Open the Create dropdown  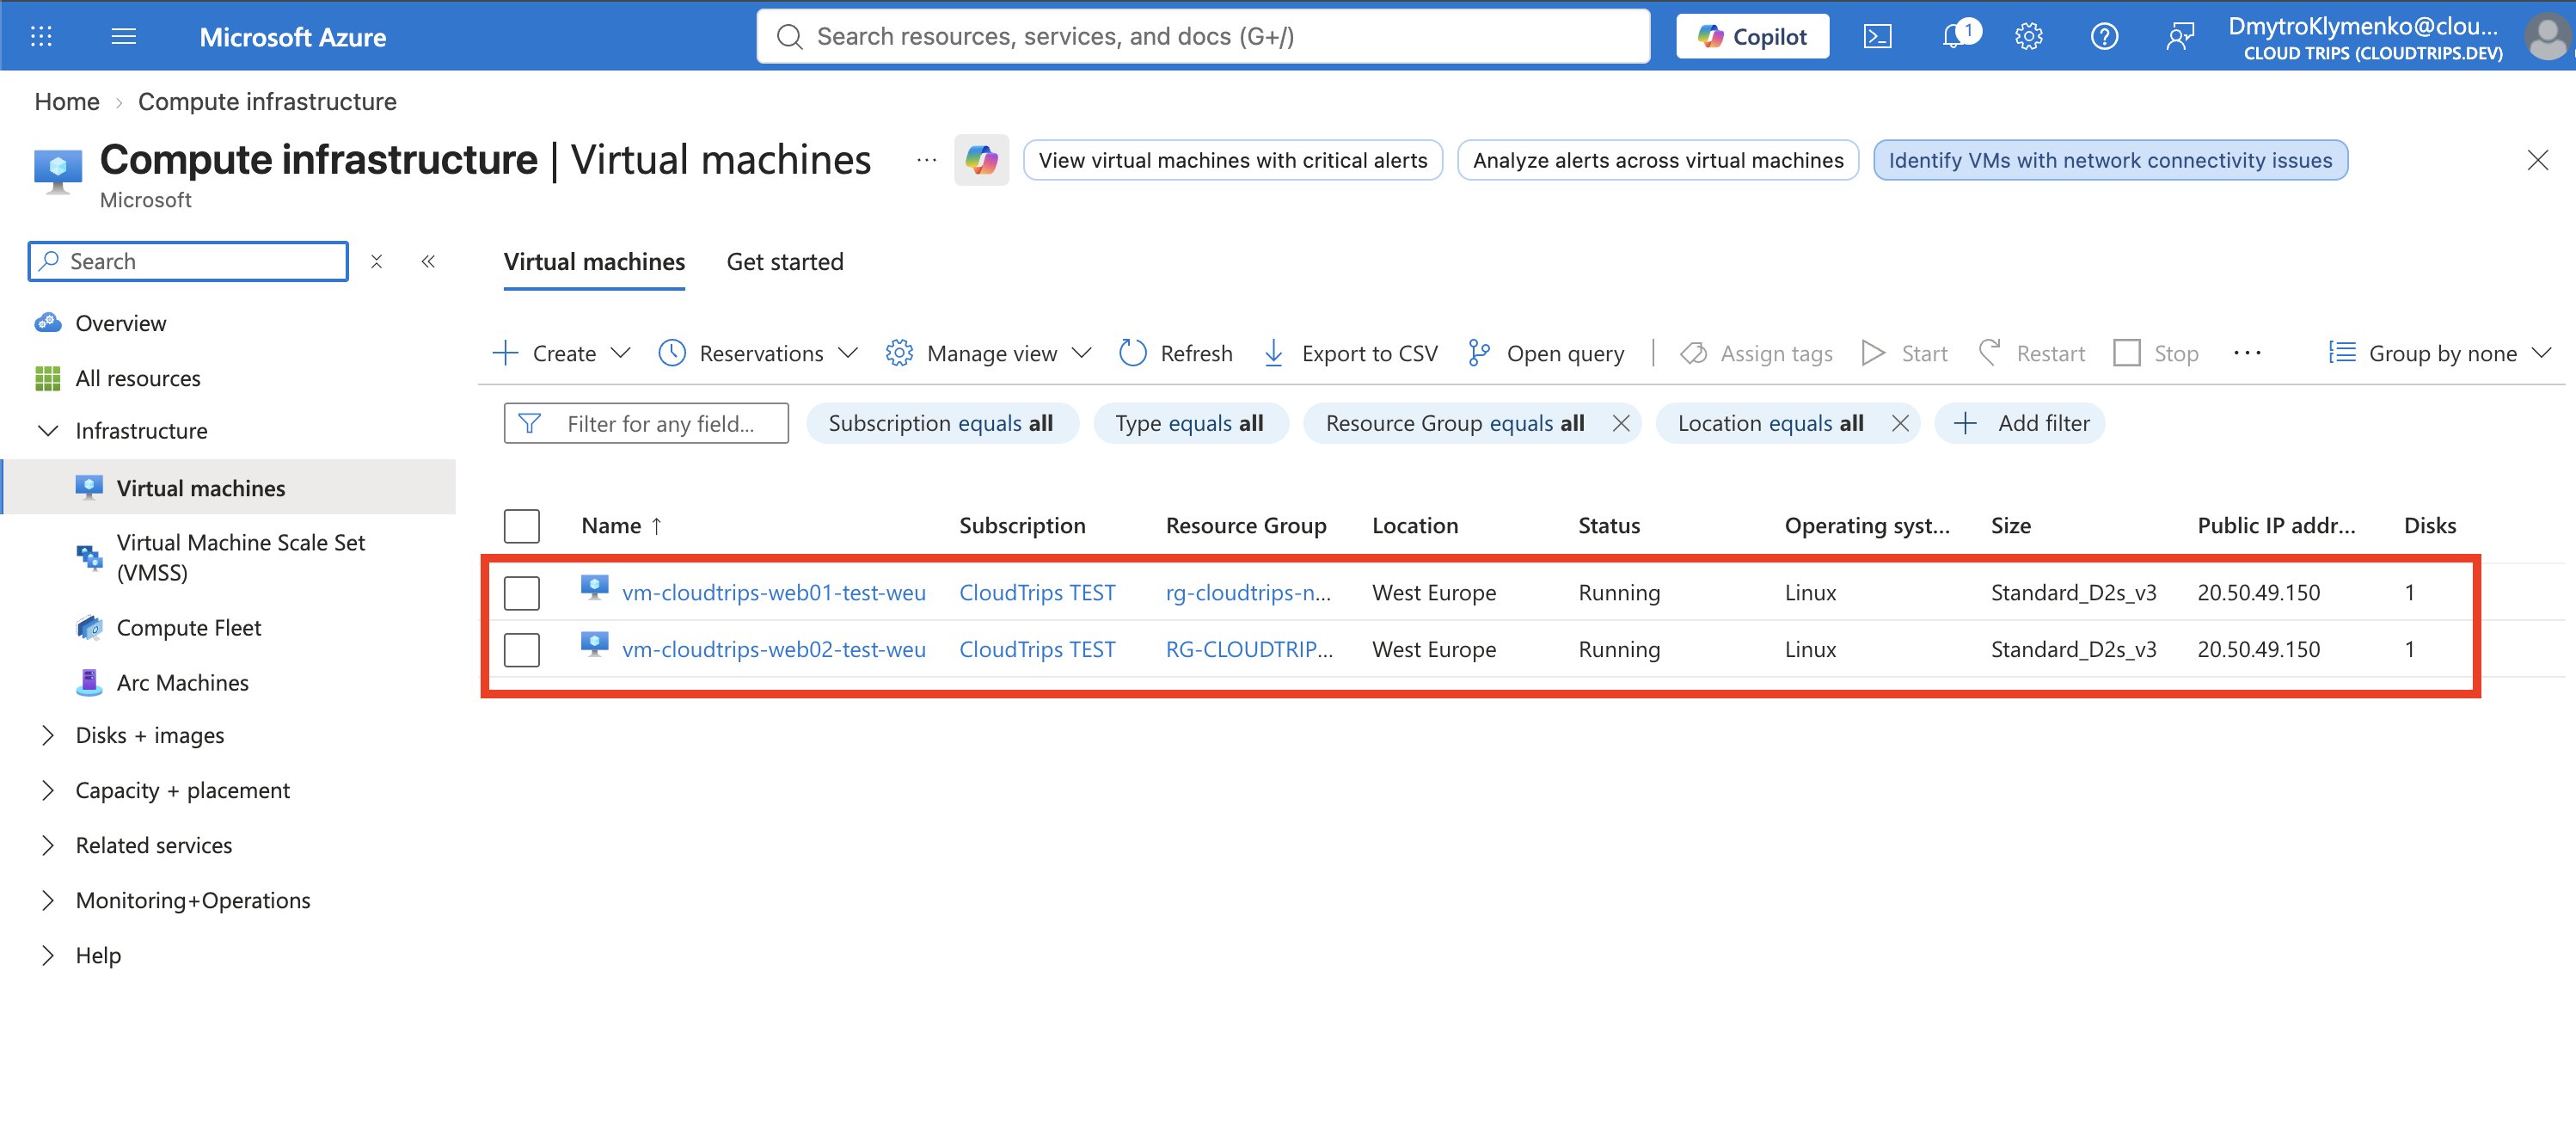562,353
